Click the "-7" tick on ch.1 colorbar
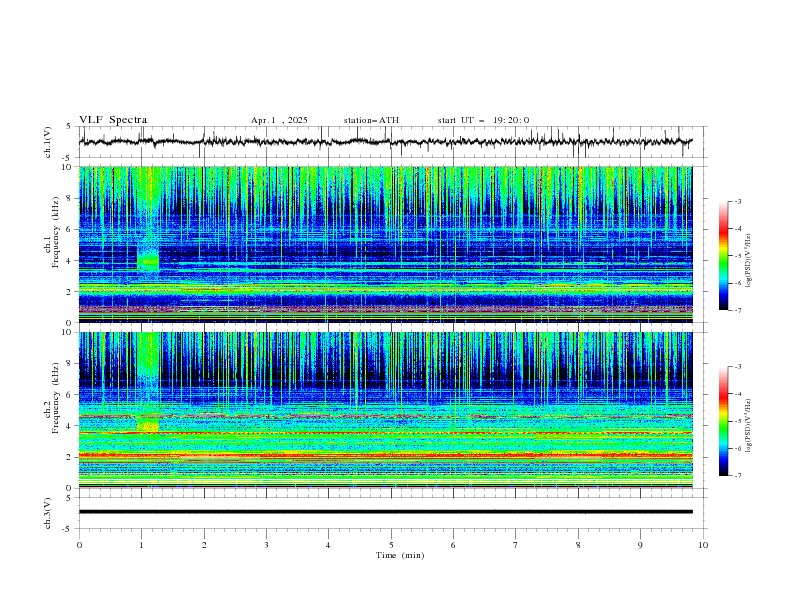 (737, 310)
